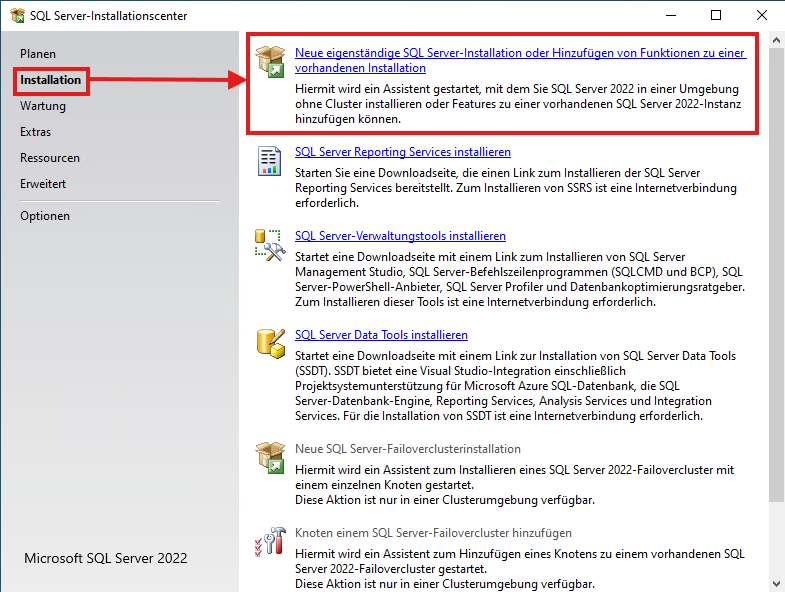This screenshot has width=785, height=592.
Task: Maximize the Installationscenter window
Action: [716, 16]
